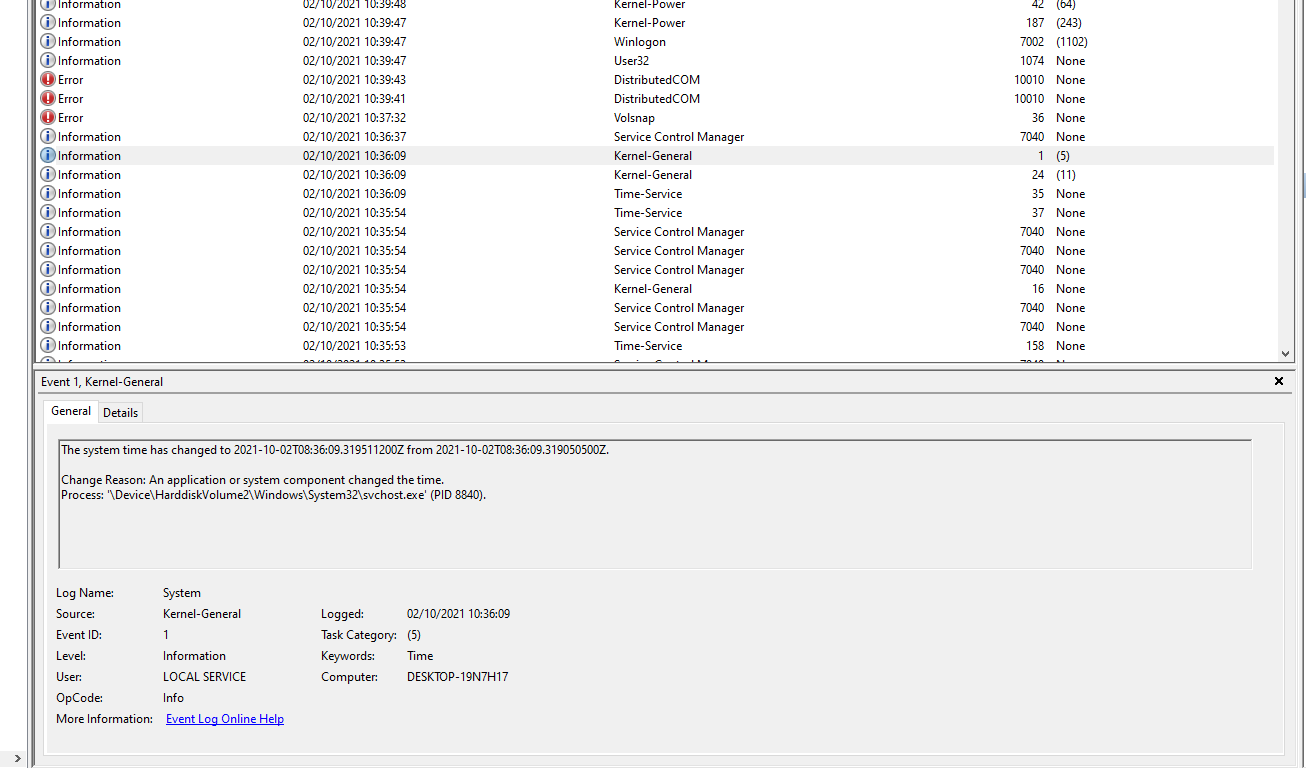Click the 02/10/2021 10:35:53 timestamp
This screenshot has height=768, width=1306.
(355, 346)
